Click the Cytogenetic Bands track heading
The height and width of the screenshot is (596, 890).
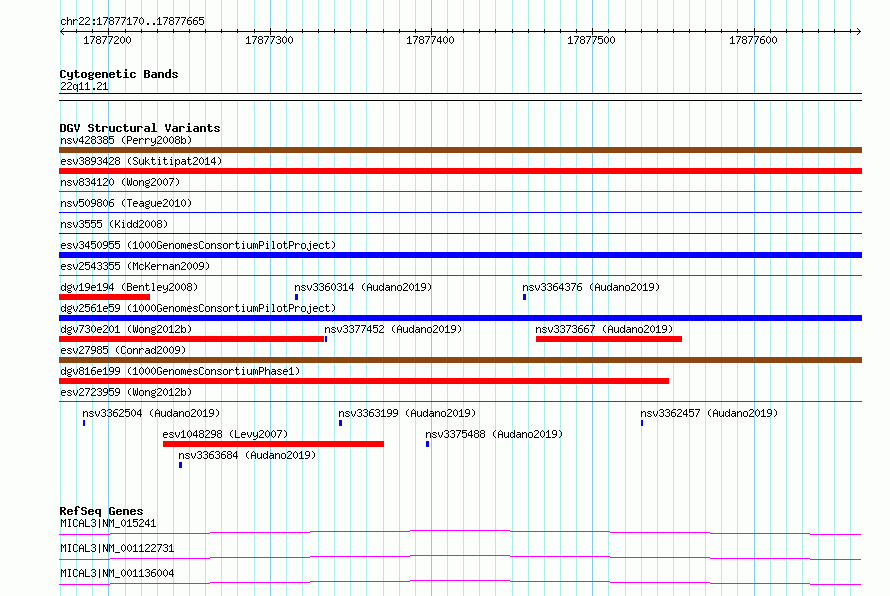click(x=119, y=74)
